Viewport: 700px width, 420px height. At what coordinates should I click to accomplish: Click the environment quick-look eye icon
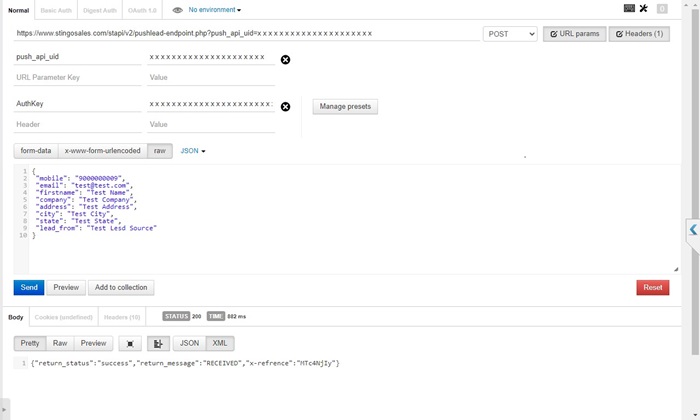tap(177, 10)
